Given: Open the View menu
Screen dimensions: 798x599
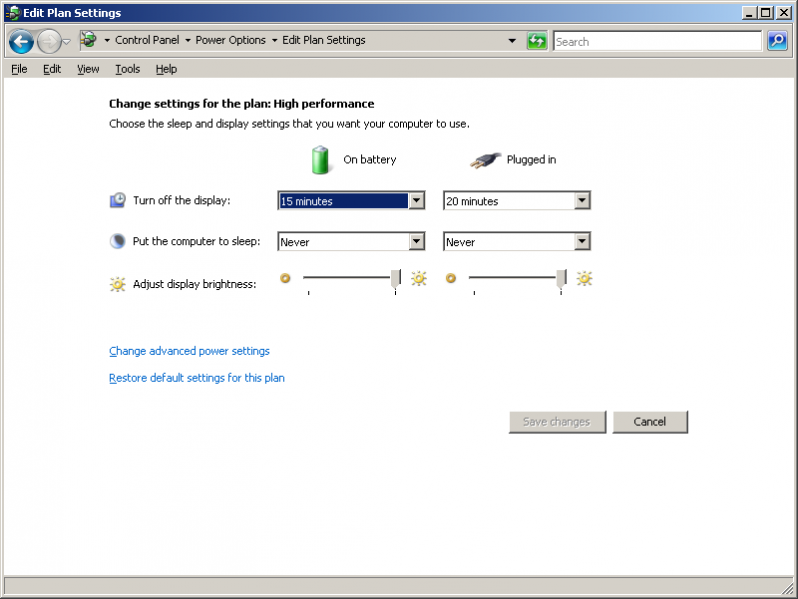Looking at the screenshot, I should click(x=88, y=69).
